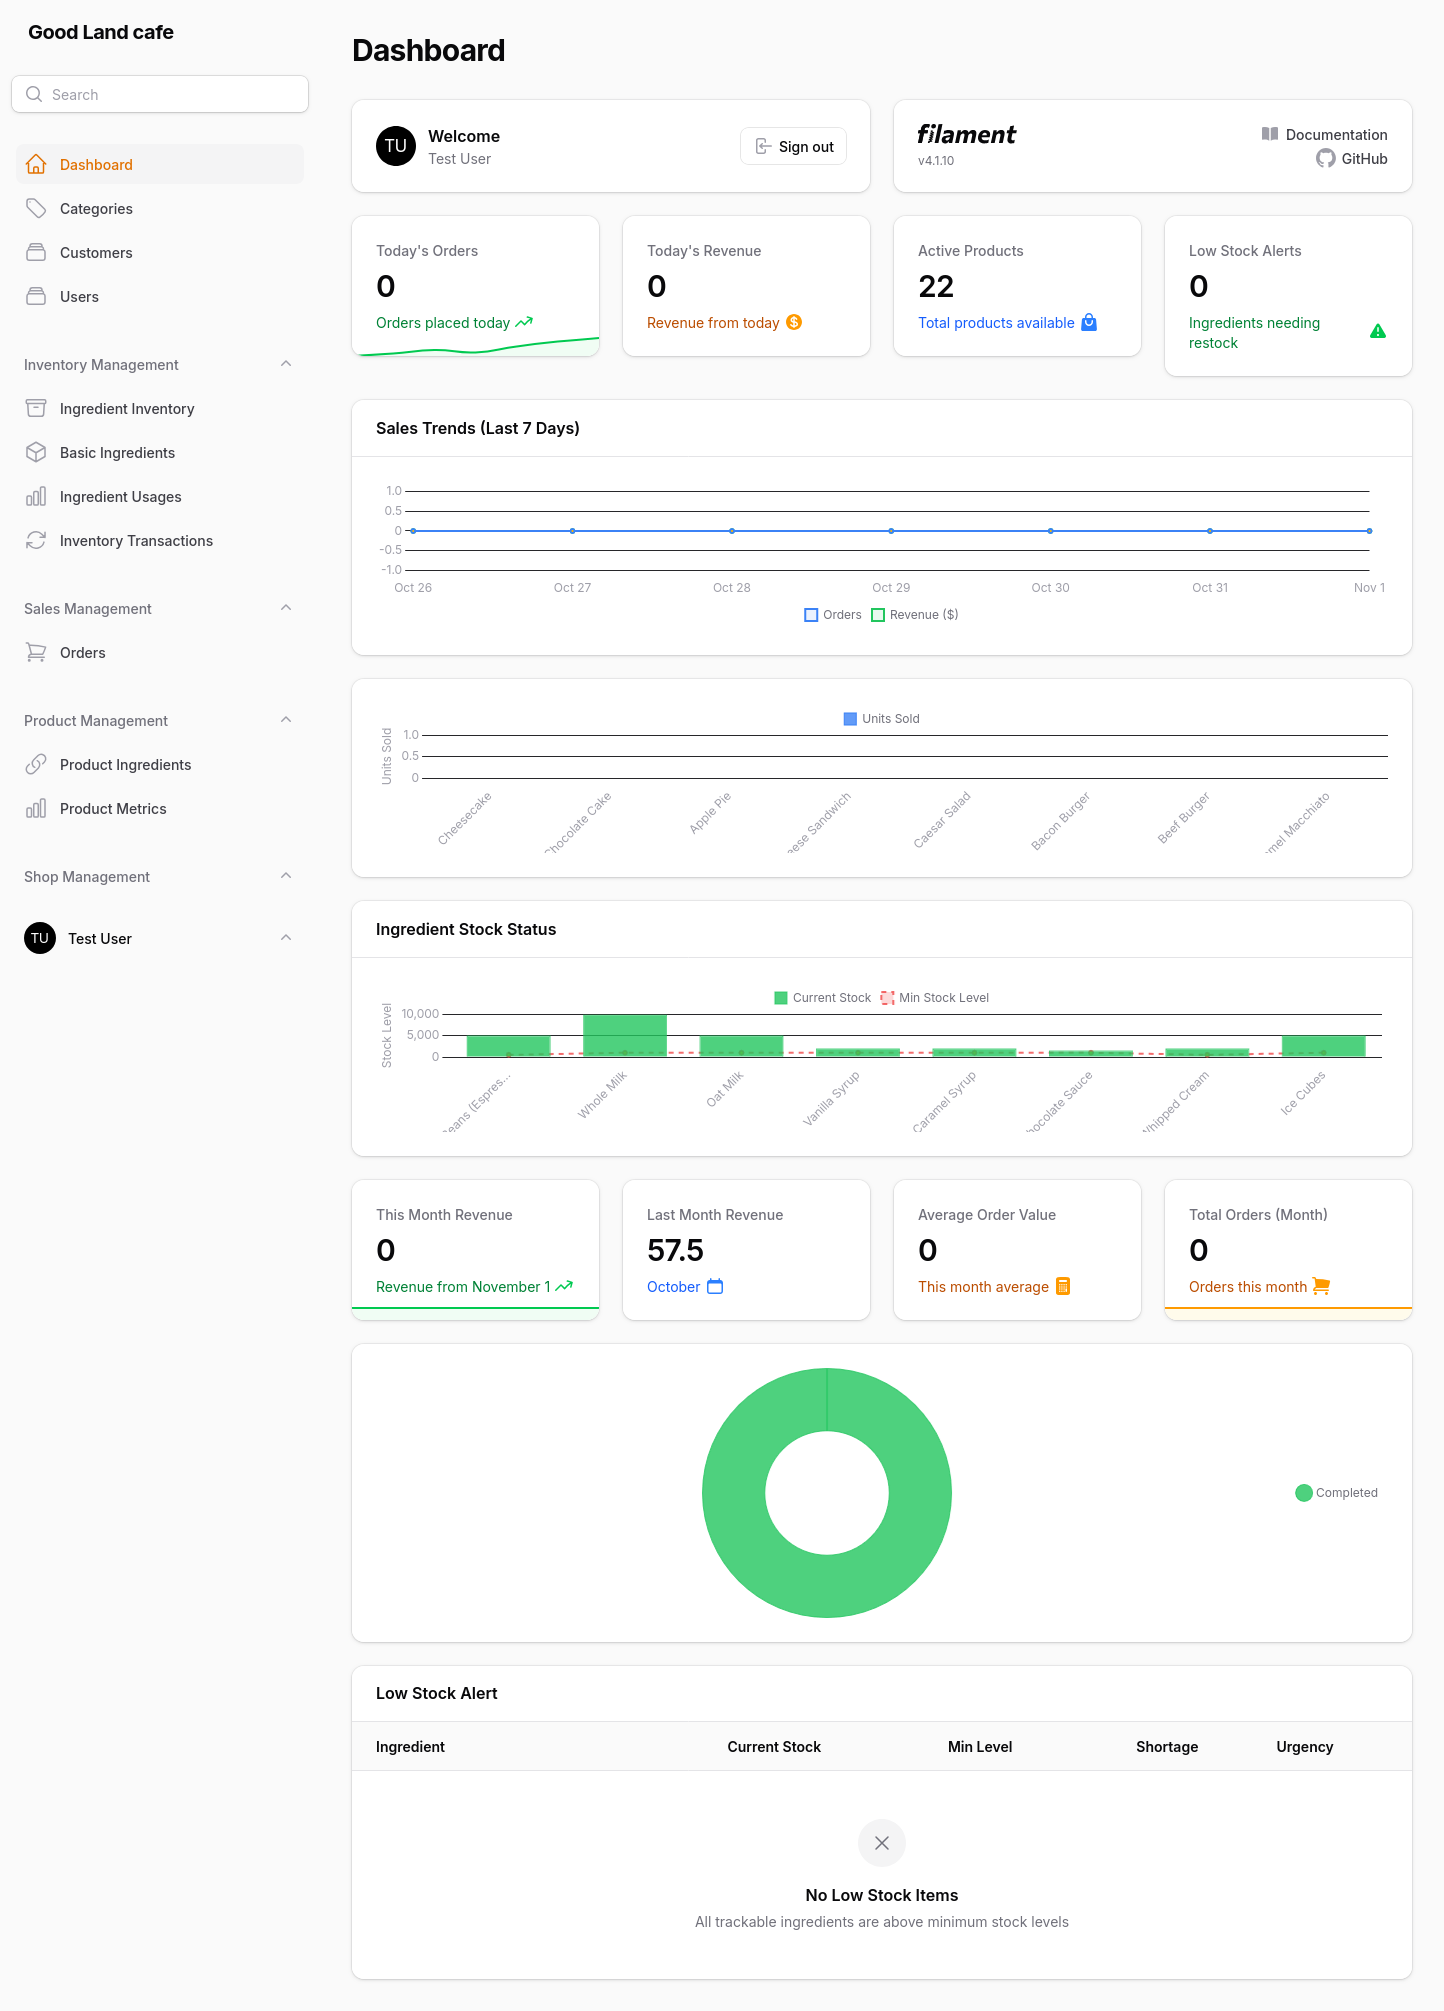1444x2011 pixels.
Task: Click the Inventory Transactions refresh arrows icon
Action: [x=36, y=540]
